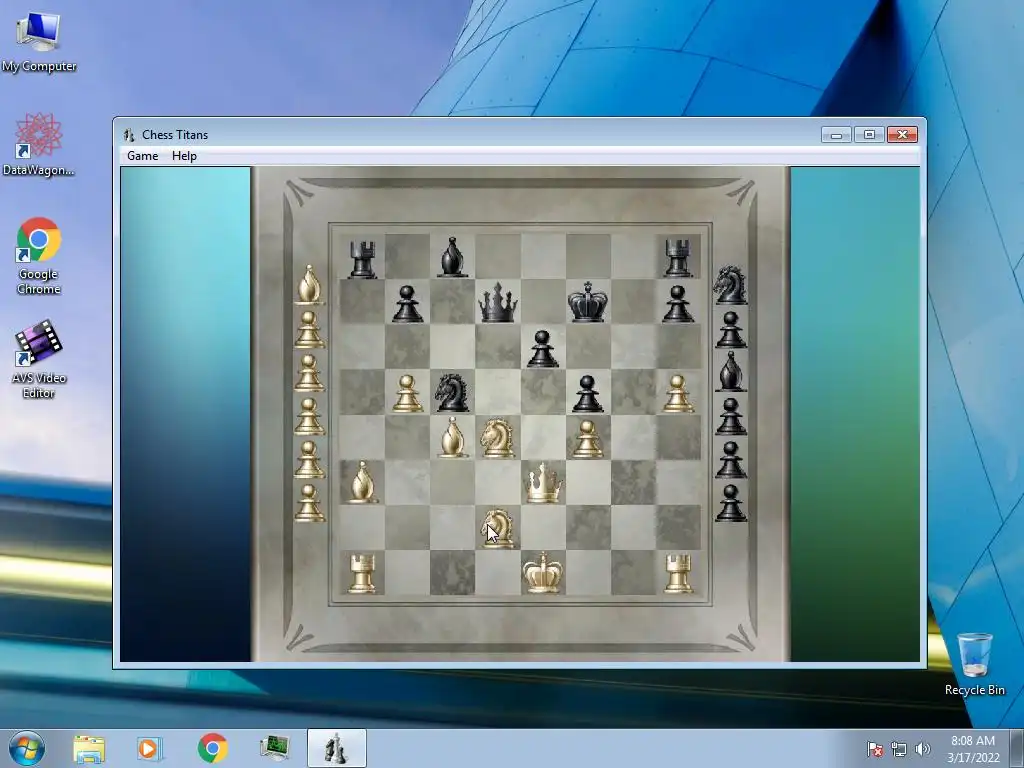Select the black bishop on the top row

(453, 257)
